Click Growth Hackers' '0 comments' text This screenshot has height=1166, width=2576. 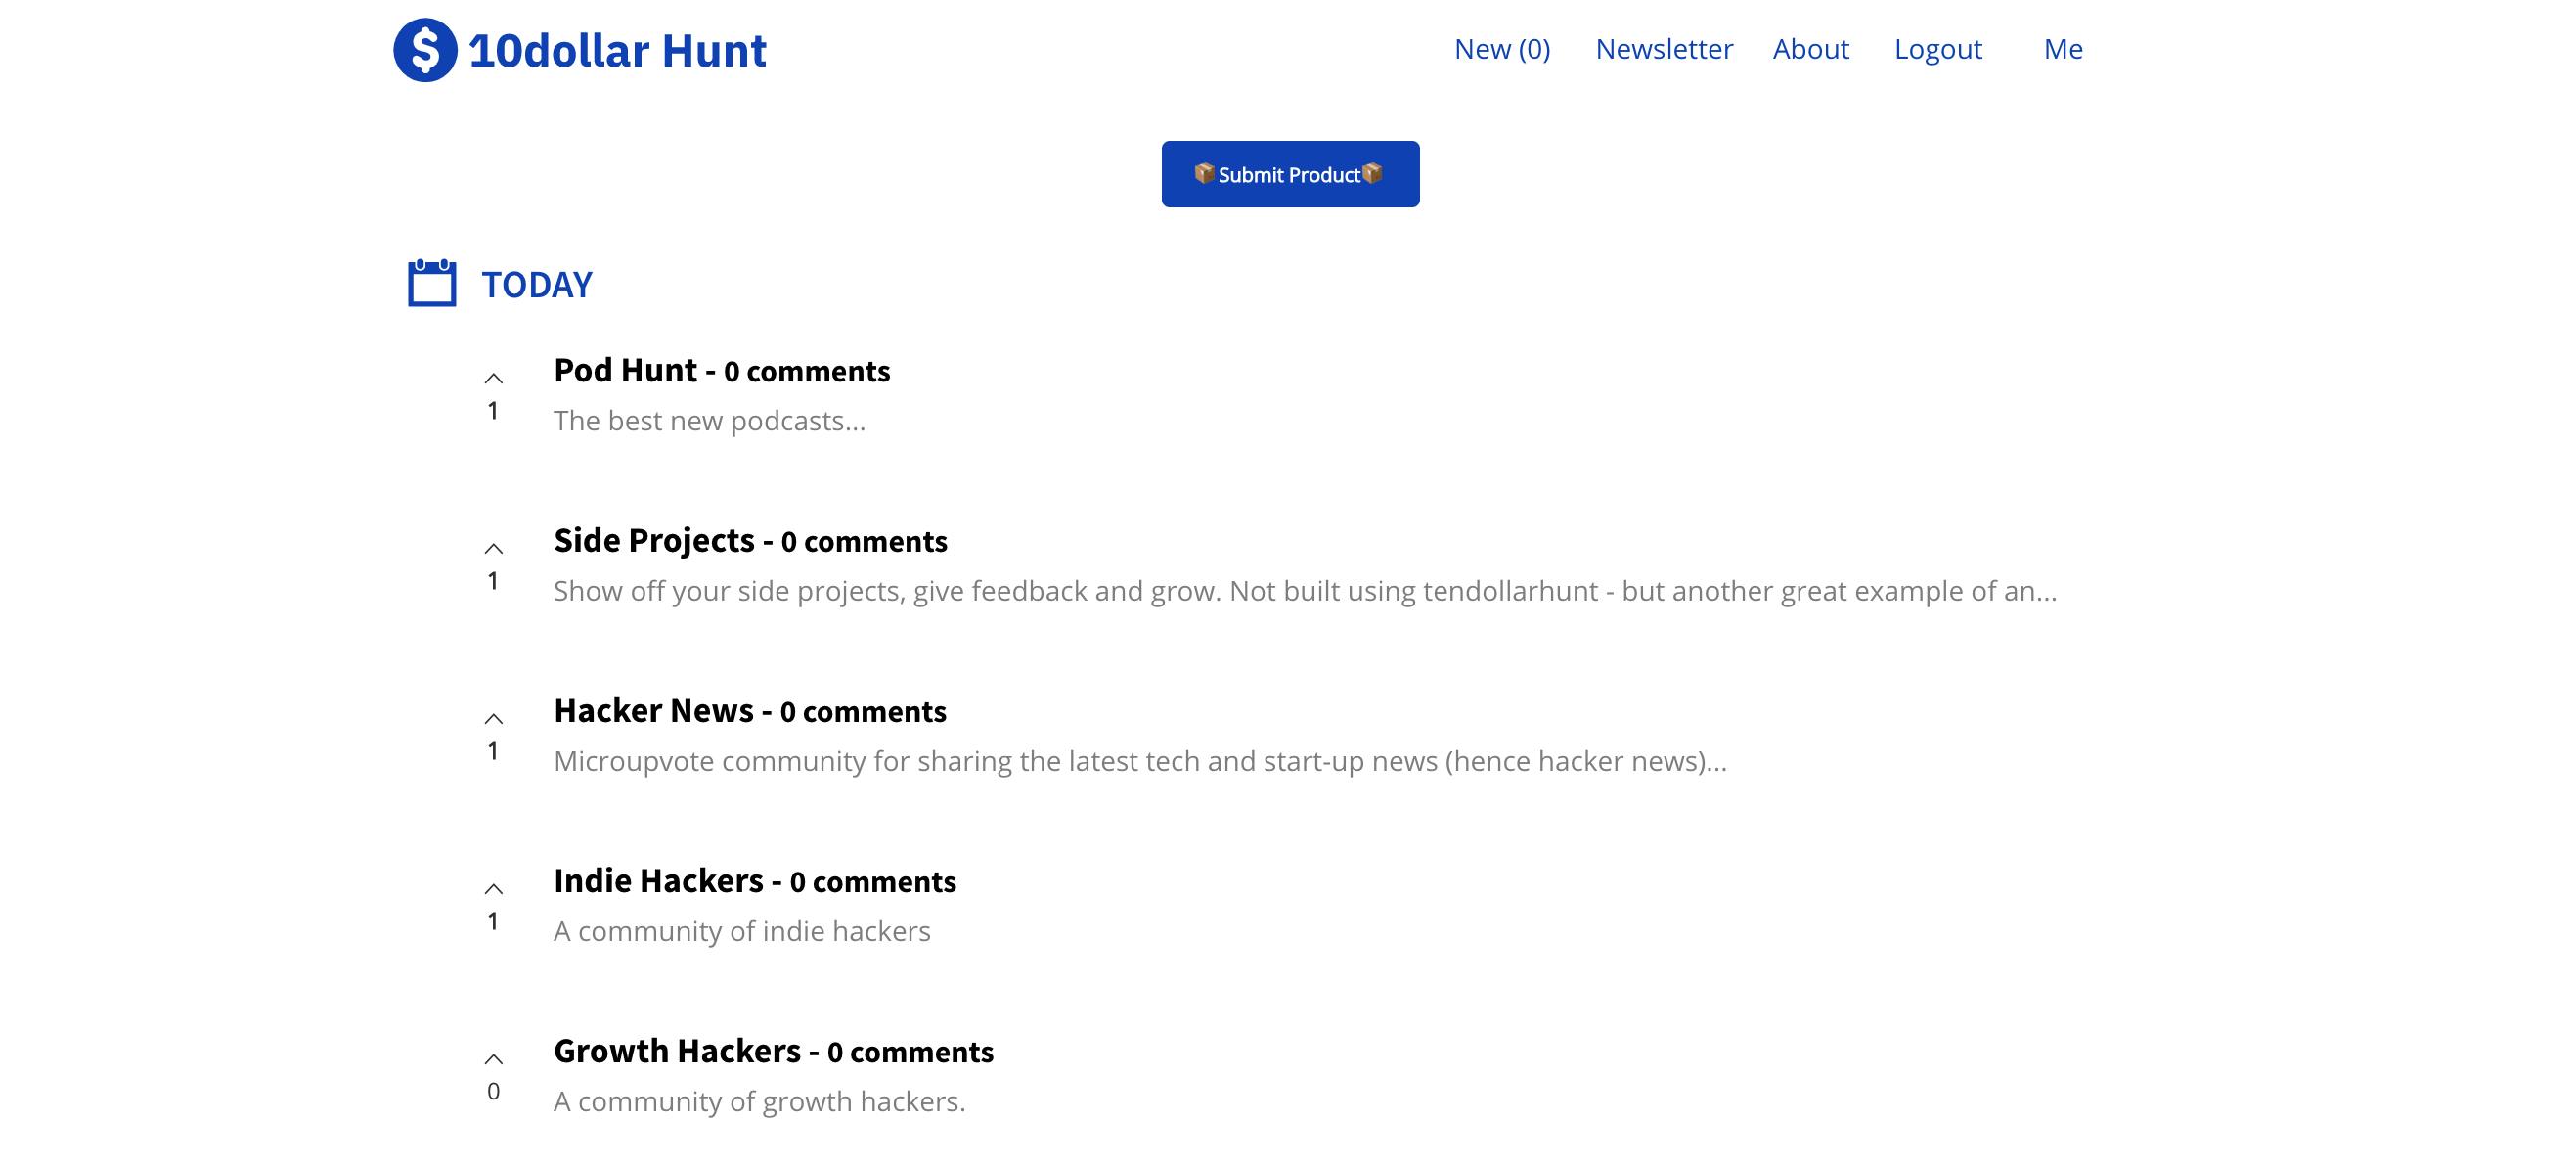910,1051
